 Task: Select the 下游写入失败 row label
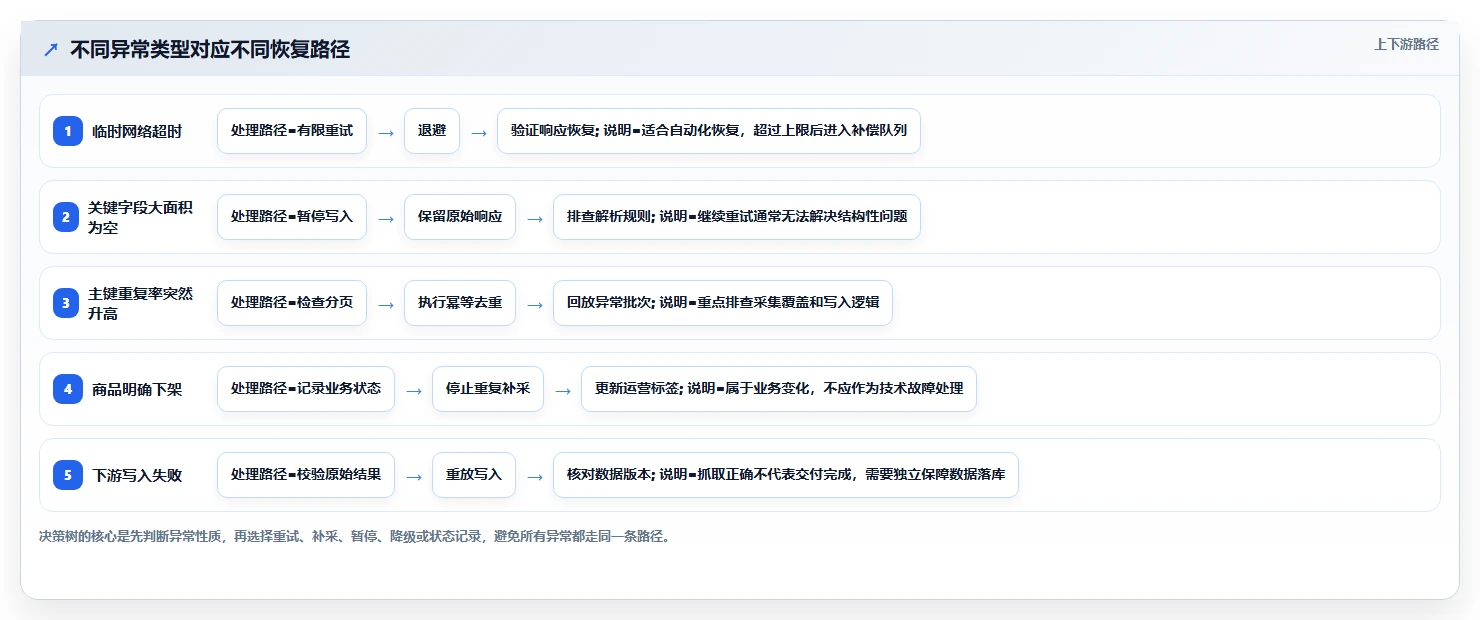pyautogui.click(x=137, y=475)
